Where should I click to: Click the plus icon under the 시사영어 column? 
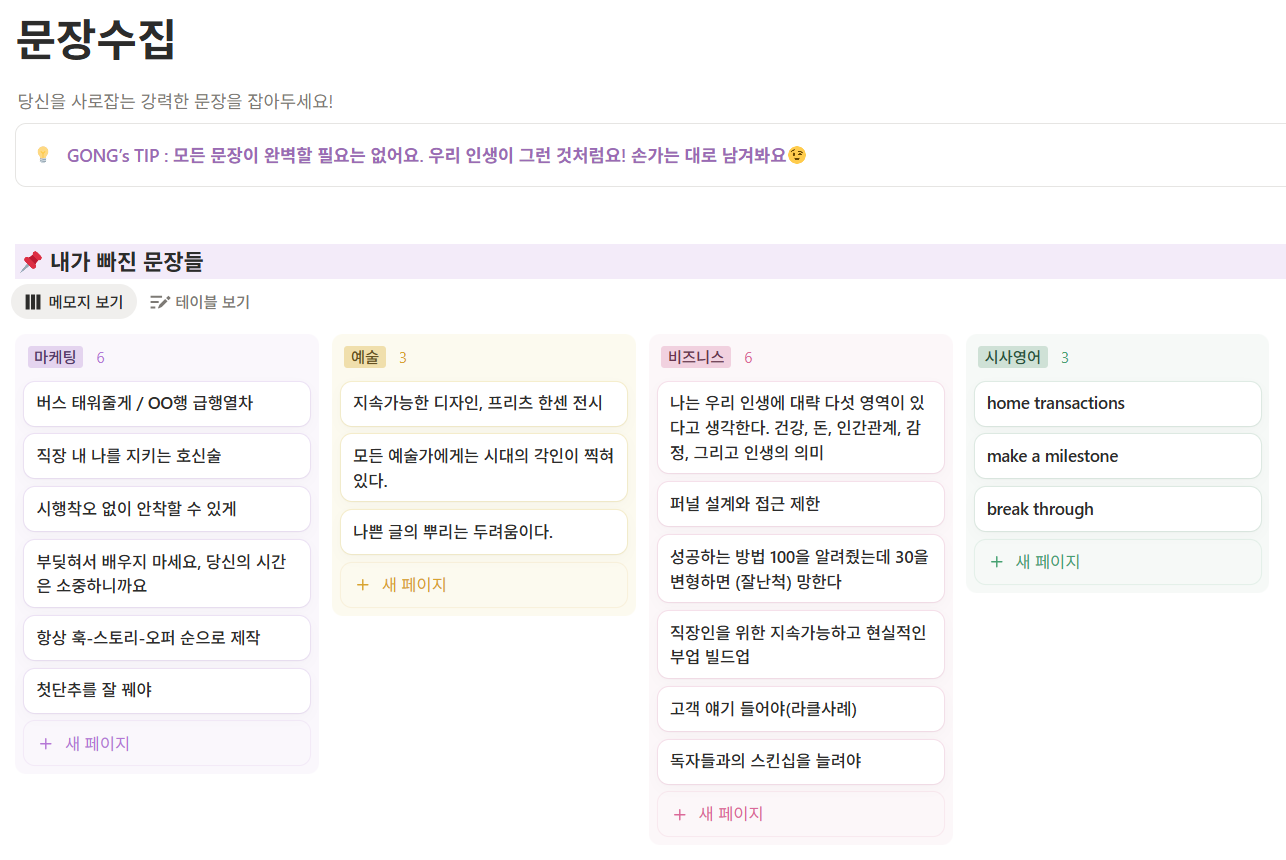[995, 561]
